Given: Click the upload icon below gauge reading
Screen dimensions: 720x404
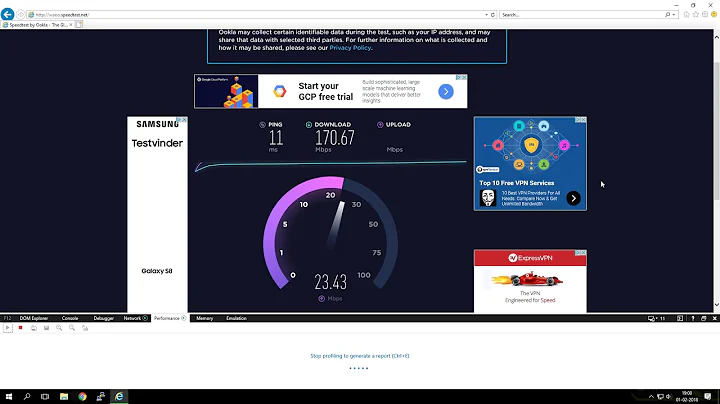Looking at the screenshot, I should pos(321,299).
